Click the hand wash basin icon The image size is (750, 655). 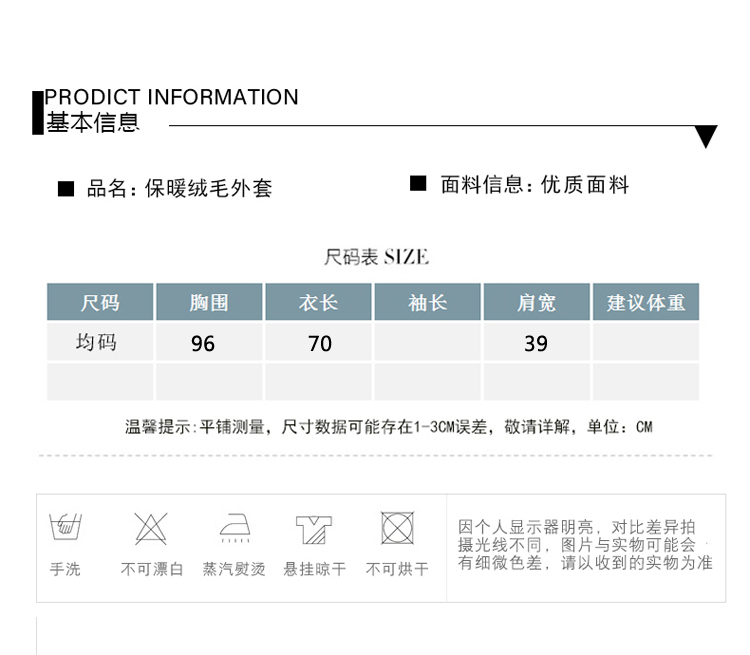(65, 527)
